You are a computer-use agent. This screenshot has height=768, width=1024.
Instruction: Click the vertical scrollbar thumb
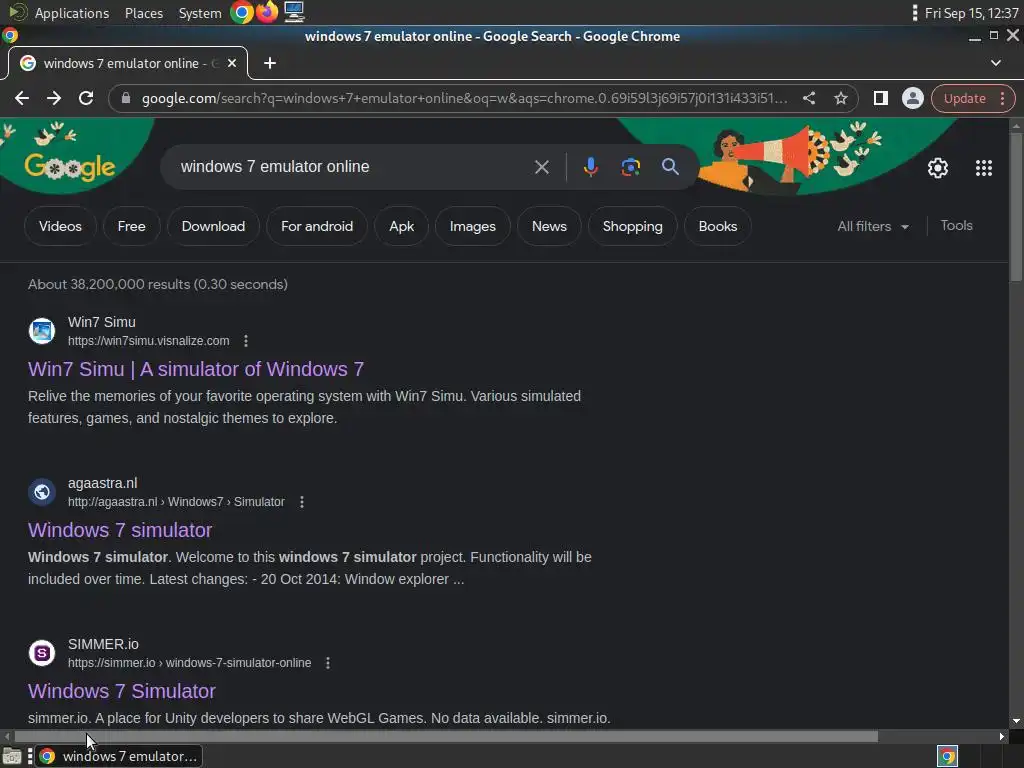tap(1016, 206)
